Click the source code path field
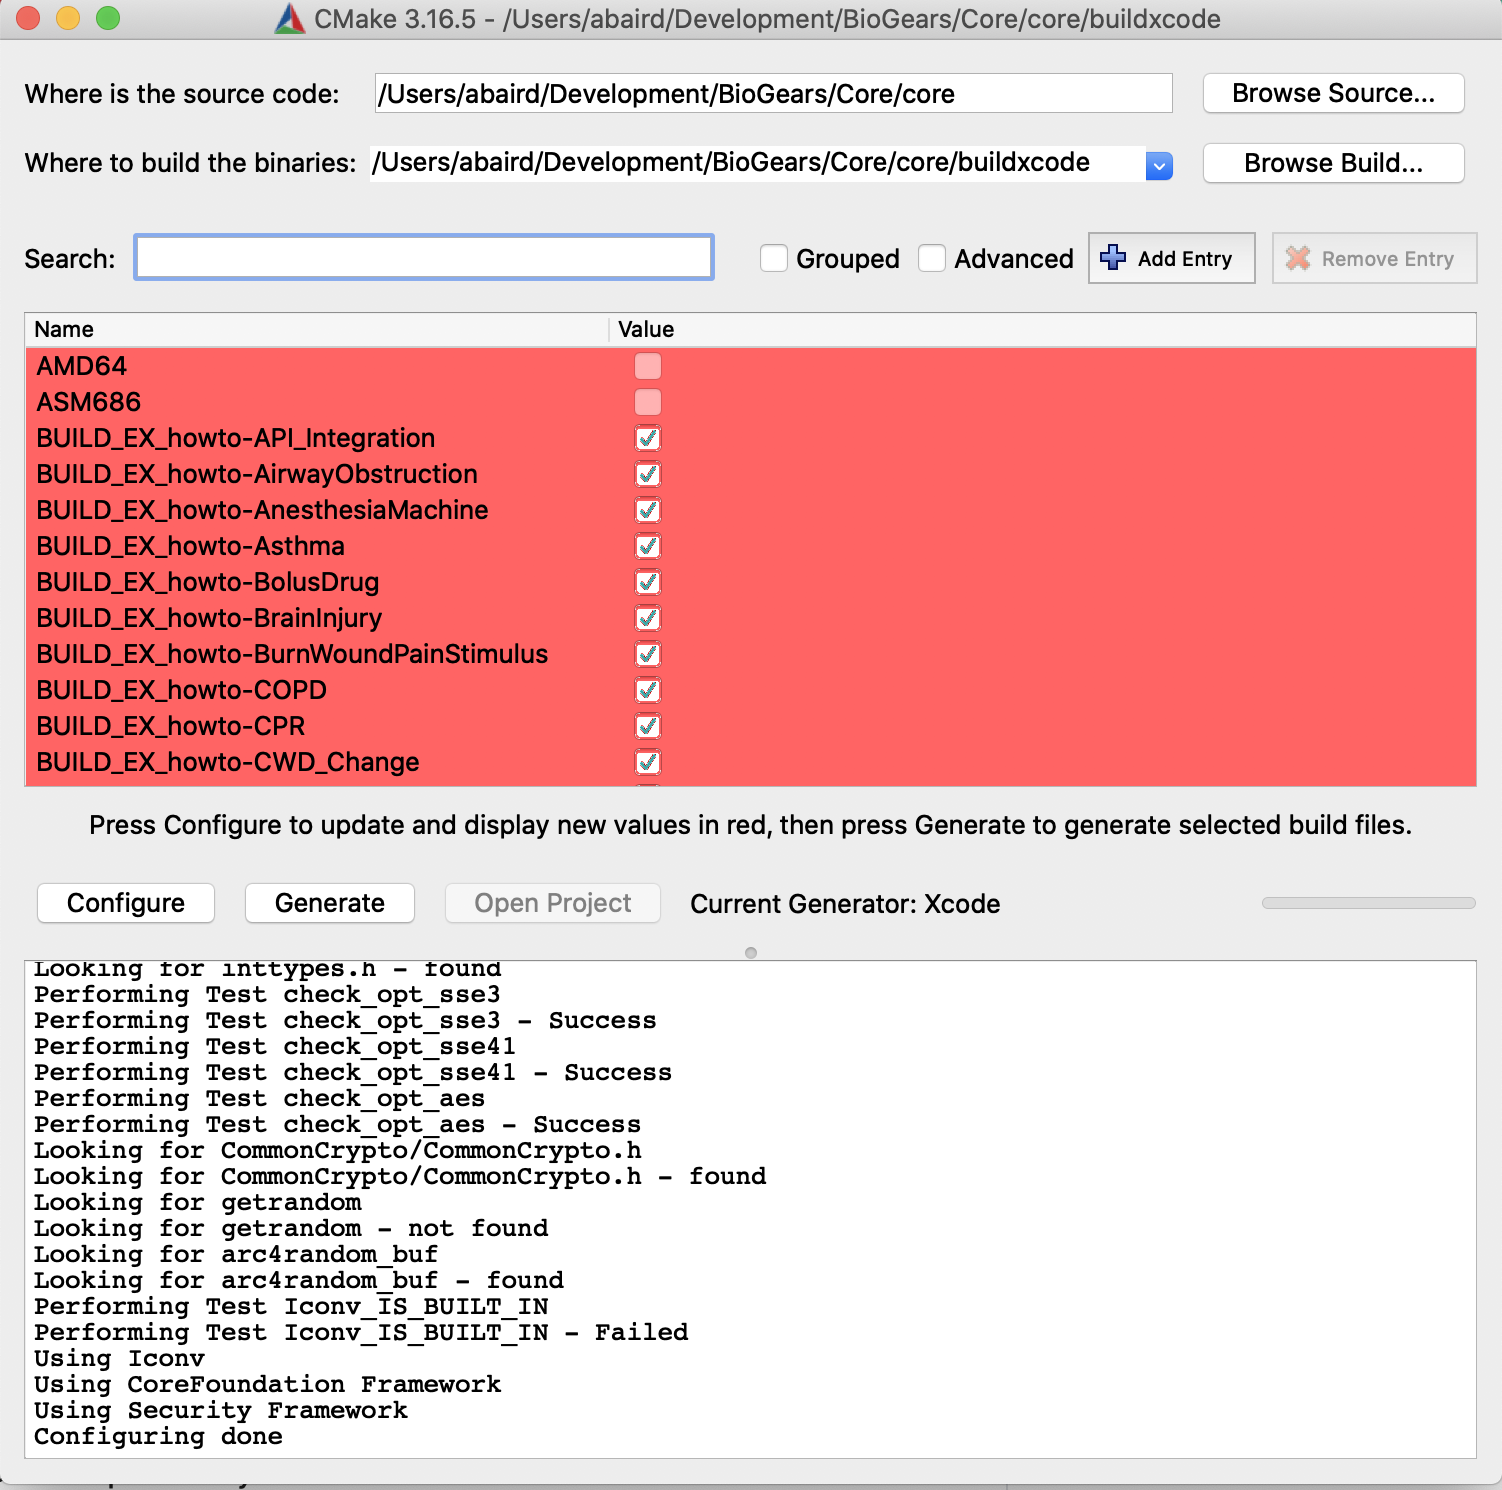 click(773, 93)
